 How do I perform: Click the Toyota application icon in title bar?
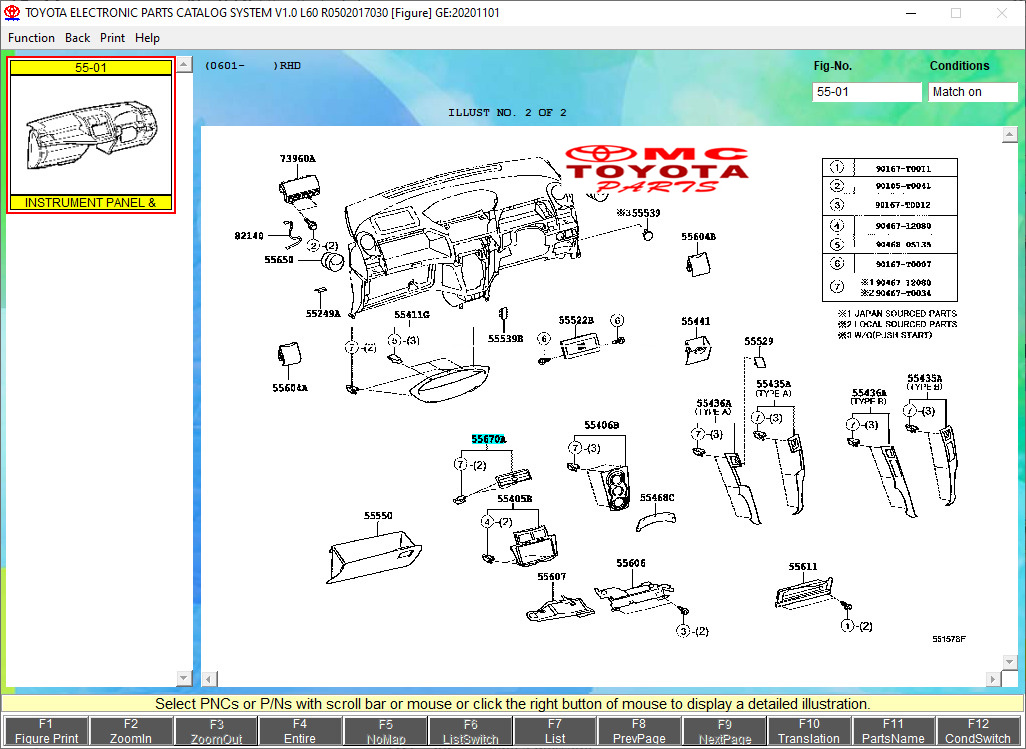click(12, 12)
